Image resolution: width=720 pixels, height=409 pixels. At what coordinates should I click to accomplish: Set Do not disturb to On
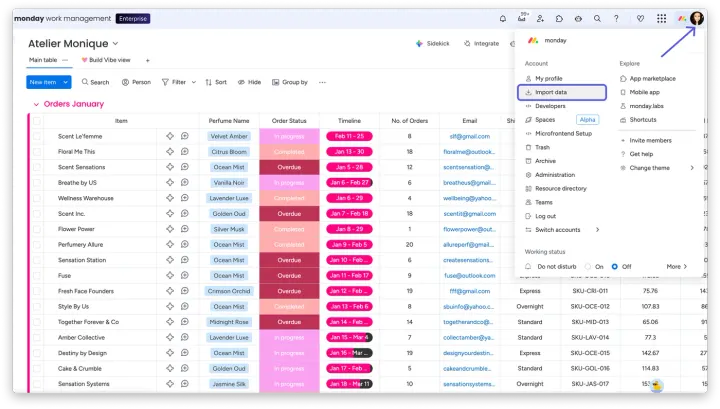[x=588, y=266]
